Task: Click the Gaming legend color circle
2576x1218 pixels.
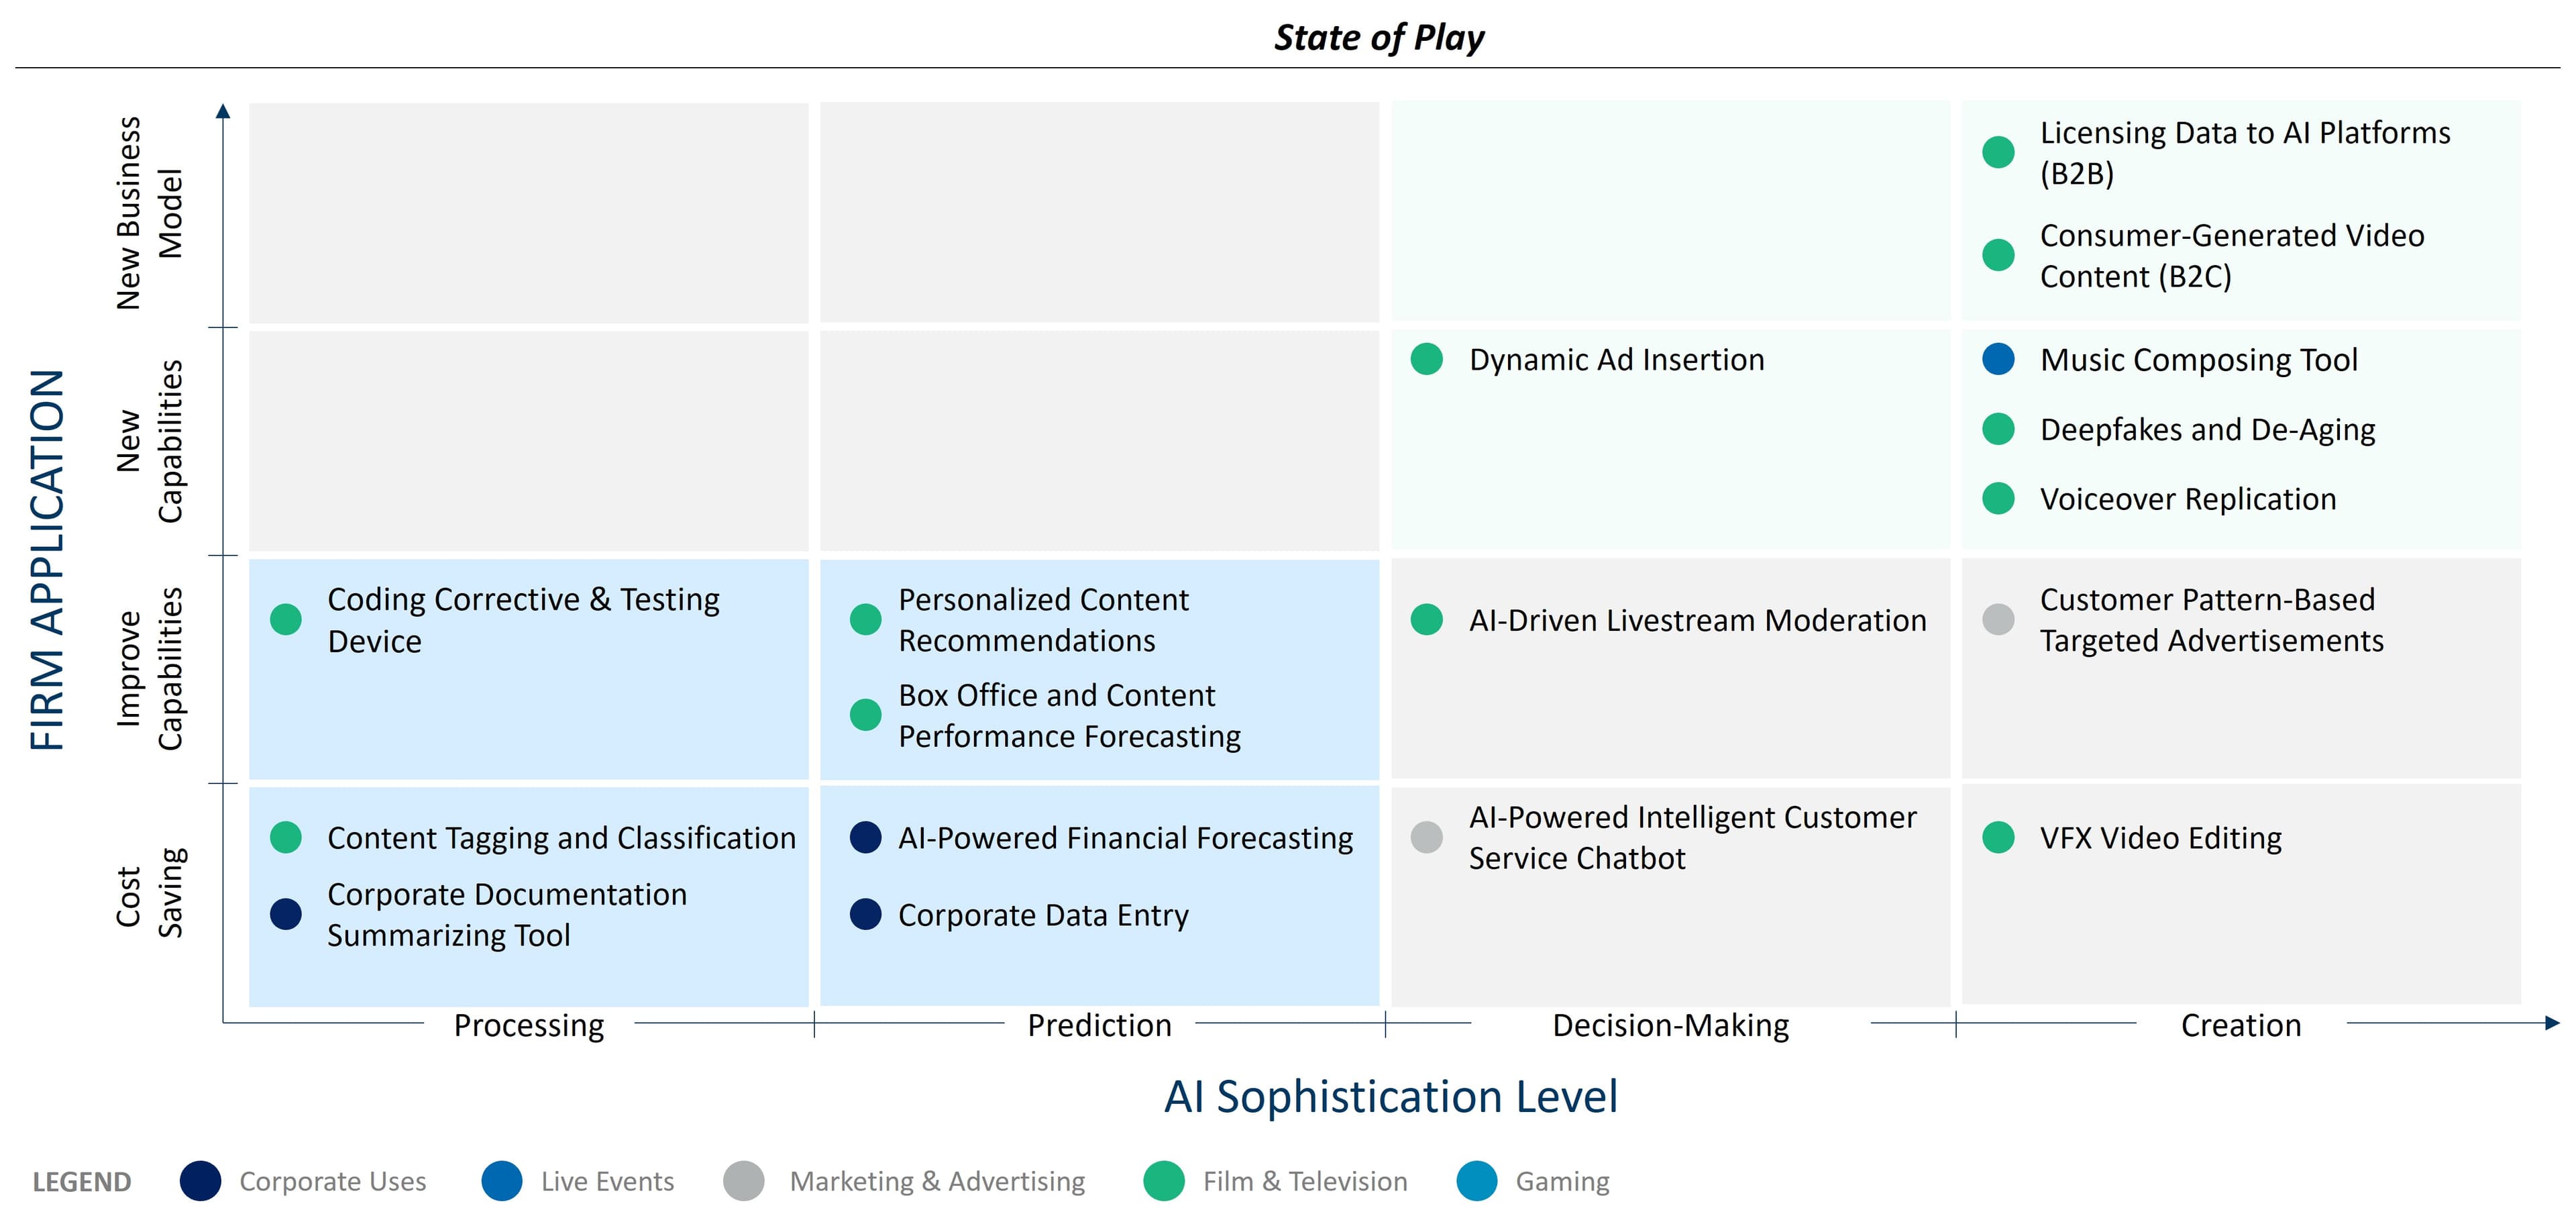Action: 1477,1181
